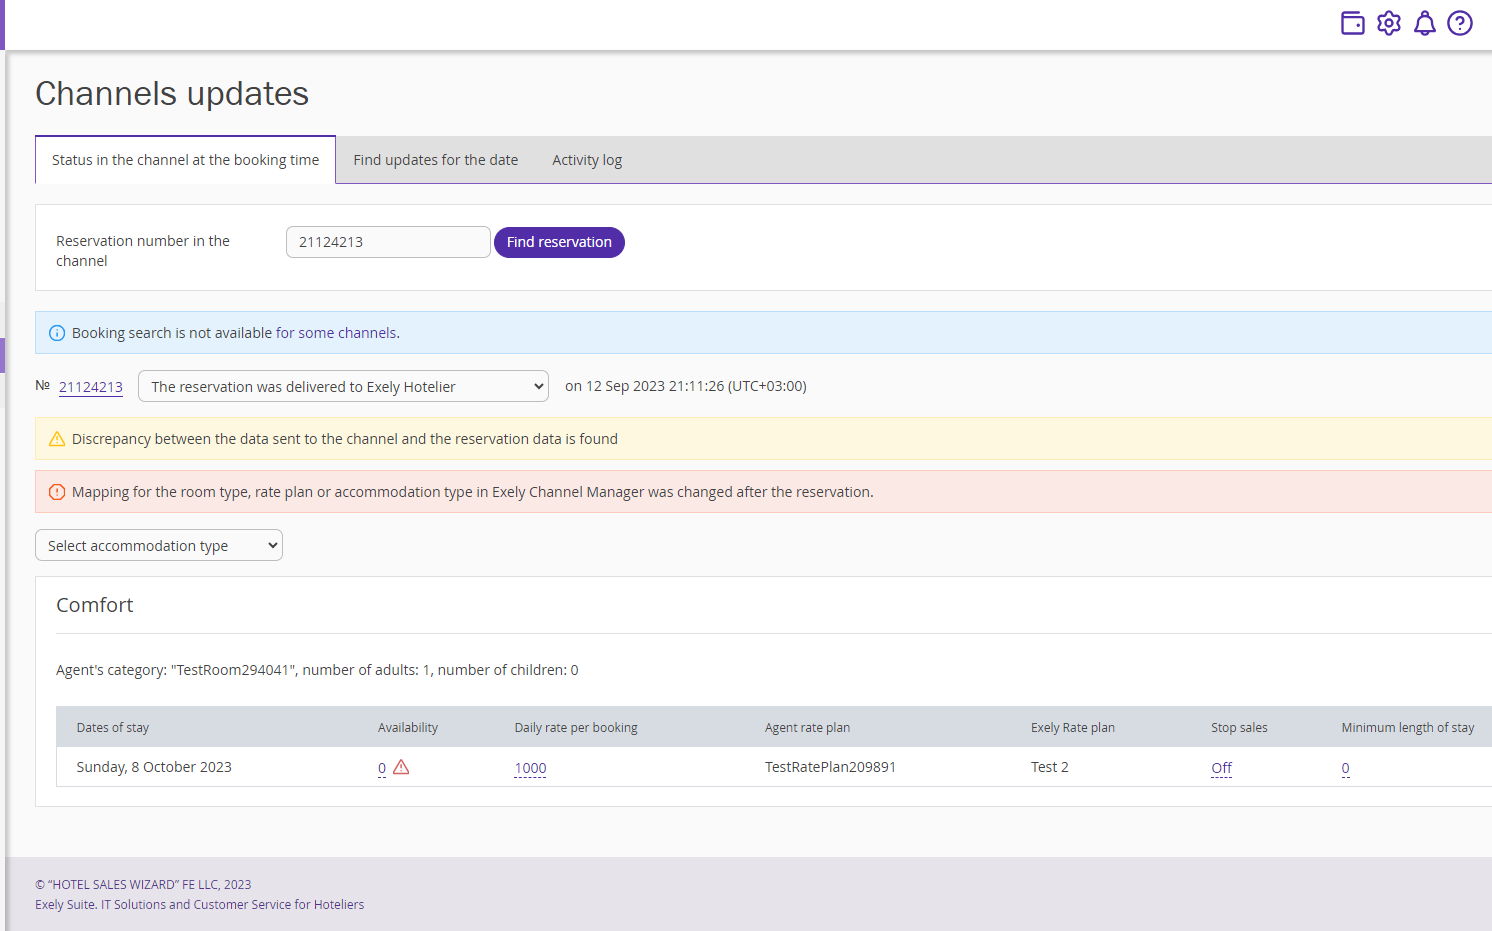Open the Activity log tab

[587, 160]
